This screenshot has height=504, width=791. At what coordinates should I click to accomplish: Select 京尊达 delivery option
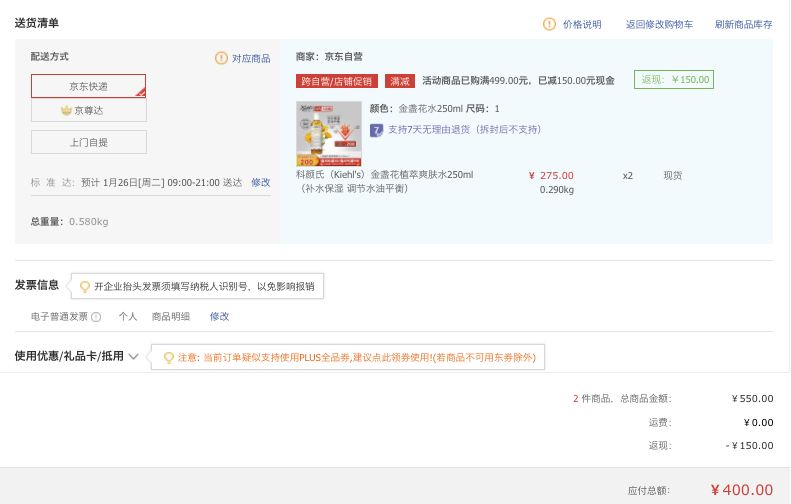(x=89, y=110)
